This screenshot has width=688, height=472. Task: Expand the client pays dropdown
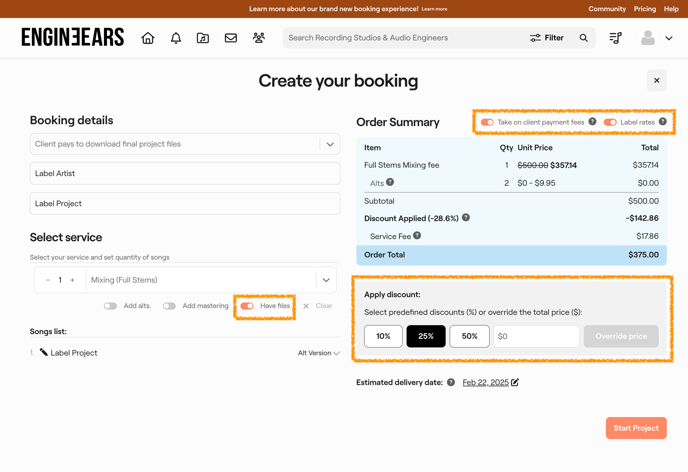329,144
